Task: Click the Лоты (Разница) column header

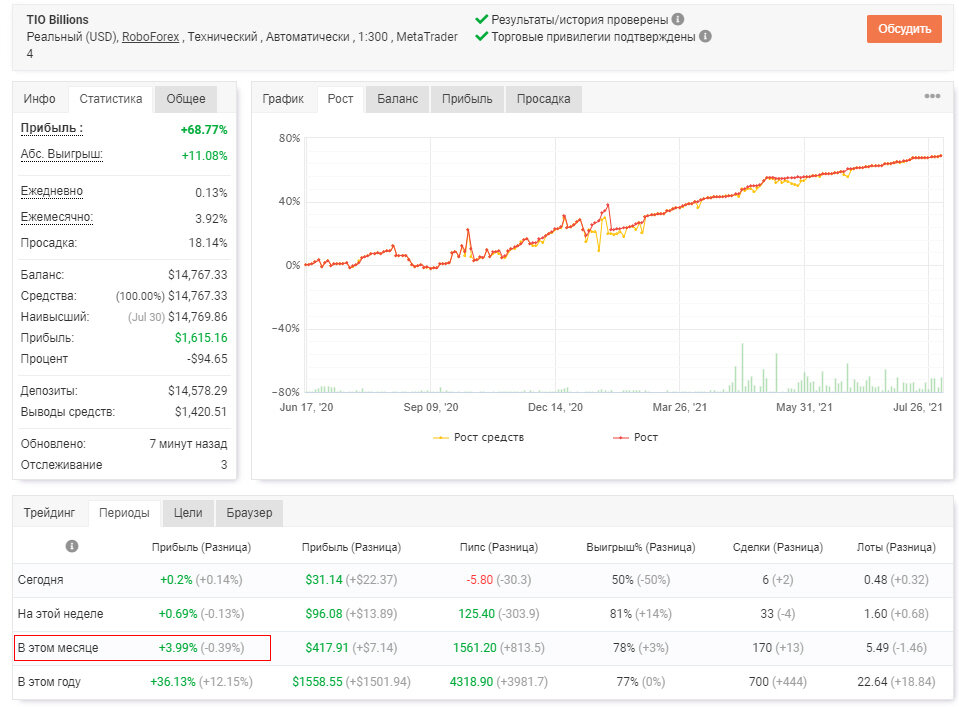Action: [896, 547]
